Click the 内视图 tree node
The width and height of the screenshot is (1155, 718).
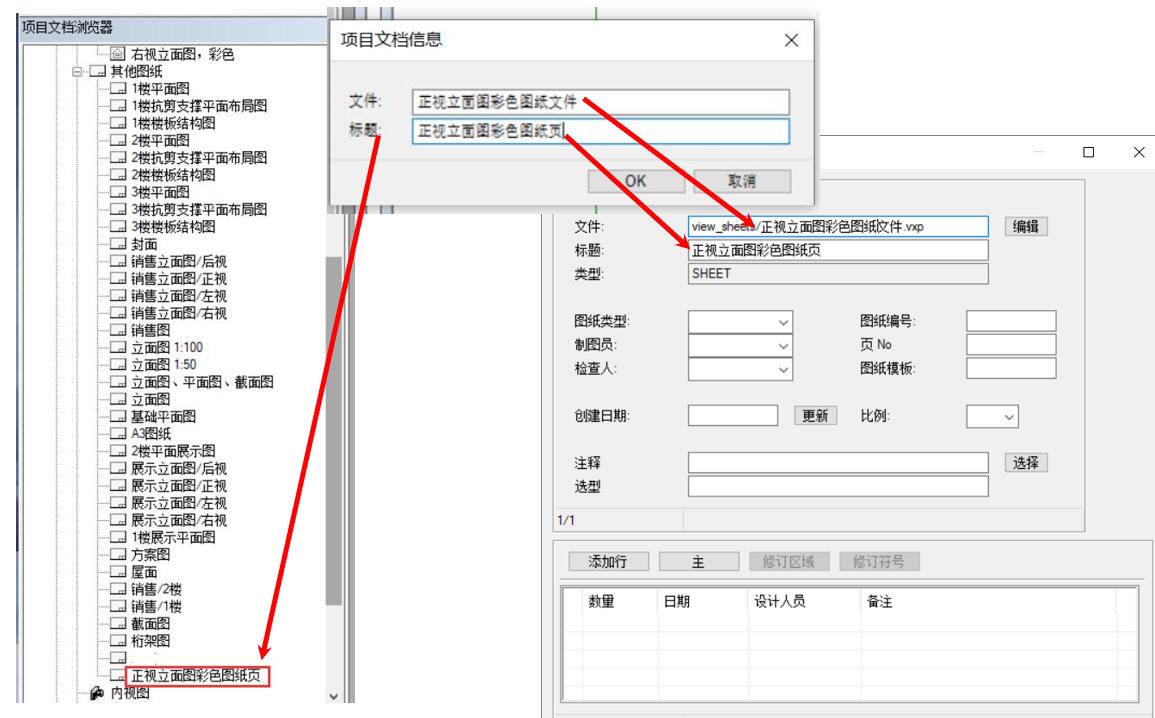(130, 693)
